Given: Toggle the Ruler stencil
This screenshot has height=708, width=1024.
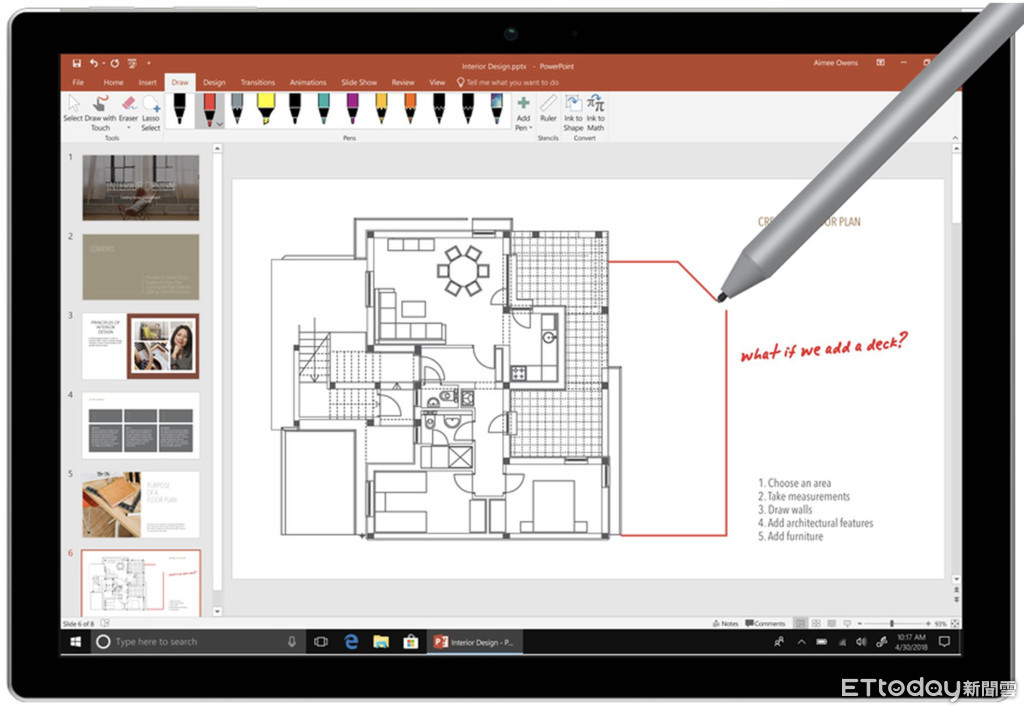Looking at the screenshot, I should pos(549,108).
